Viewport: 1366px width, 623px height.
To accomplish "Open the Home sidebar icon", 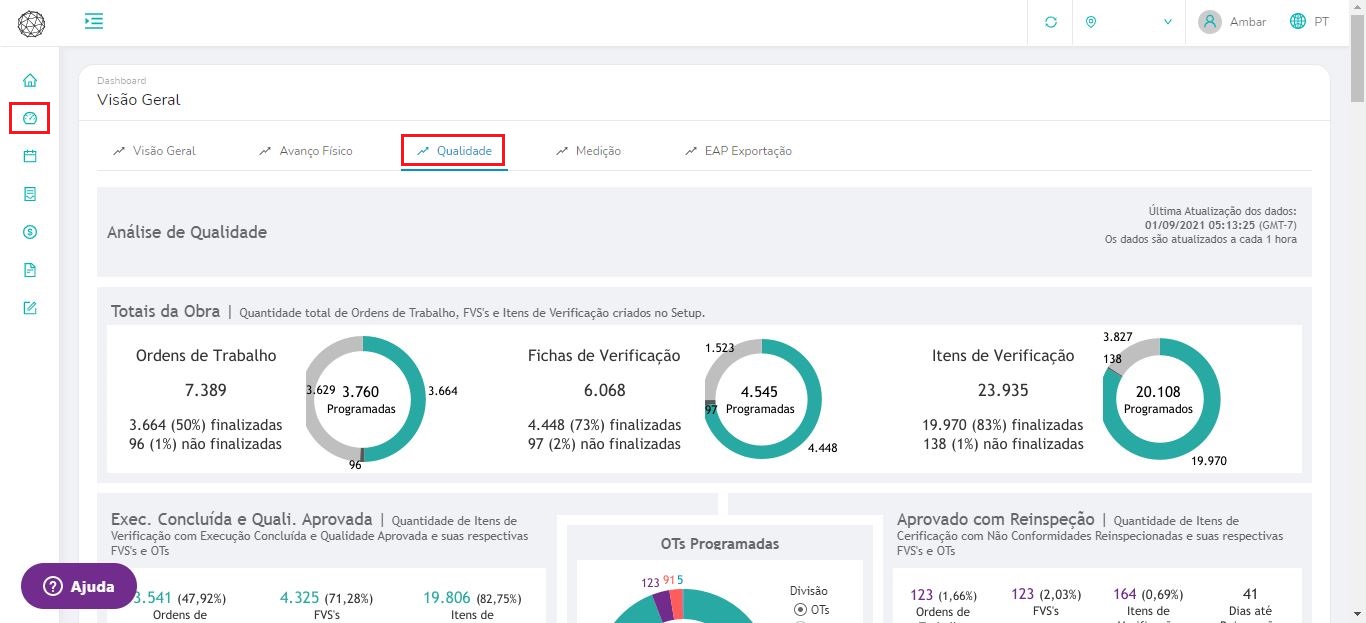I will (x=30, y=80).
